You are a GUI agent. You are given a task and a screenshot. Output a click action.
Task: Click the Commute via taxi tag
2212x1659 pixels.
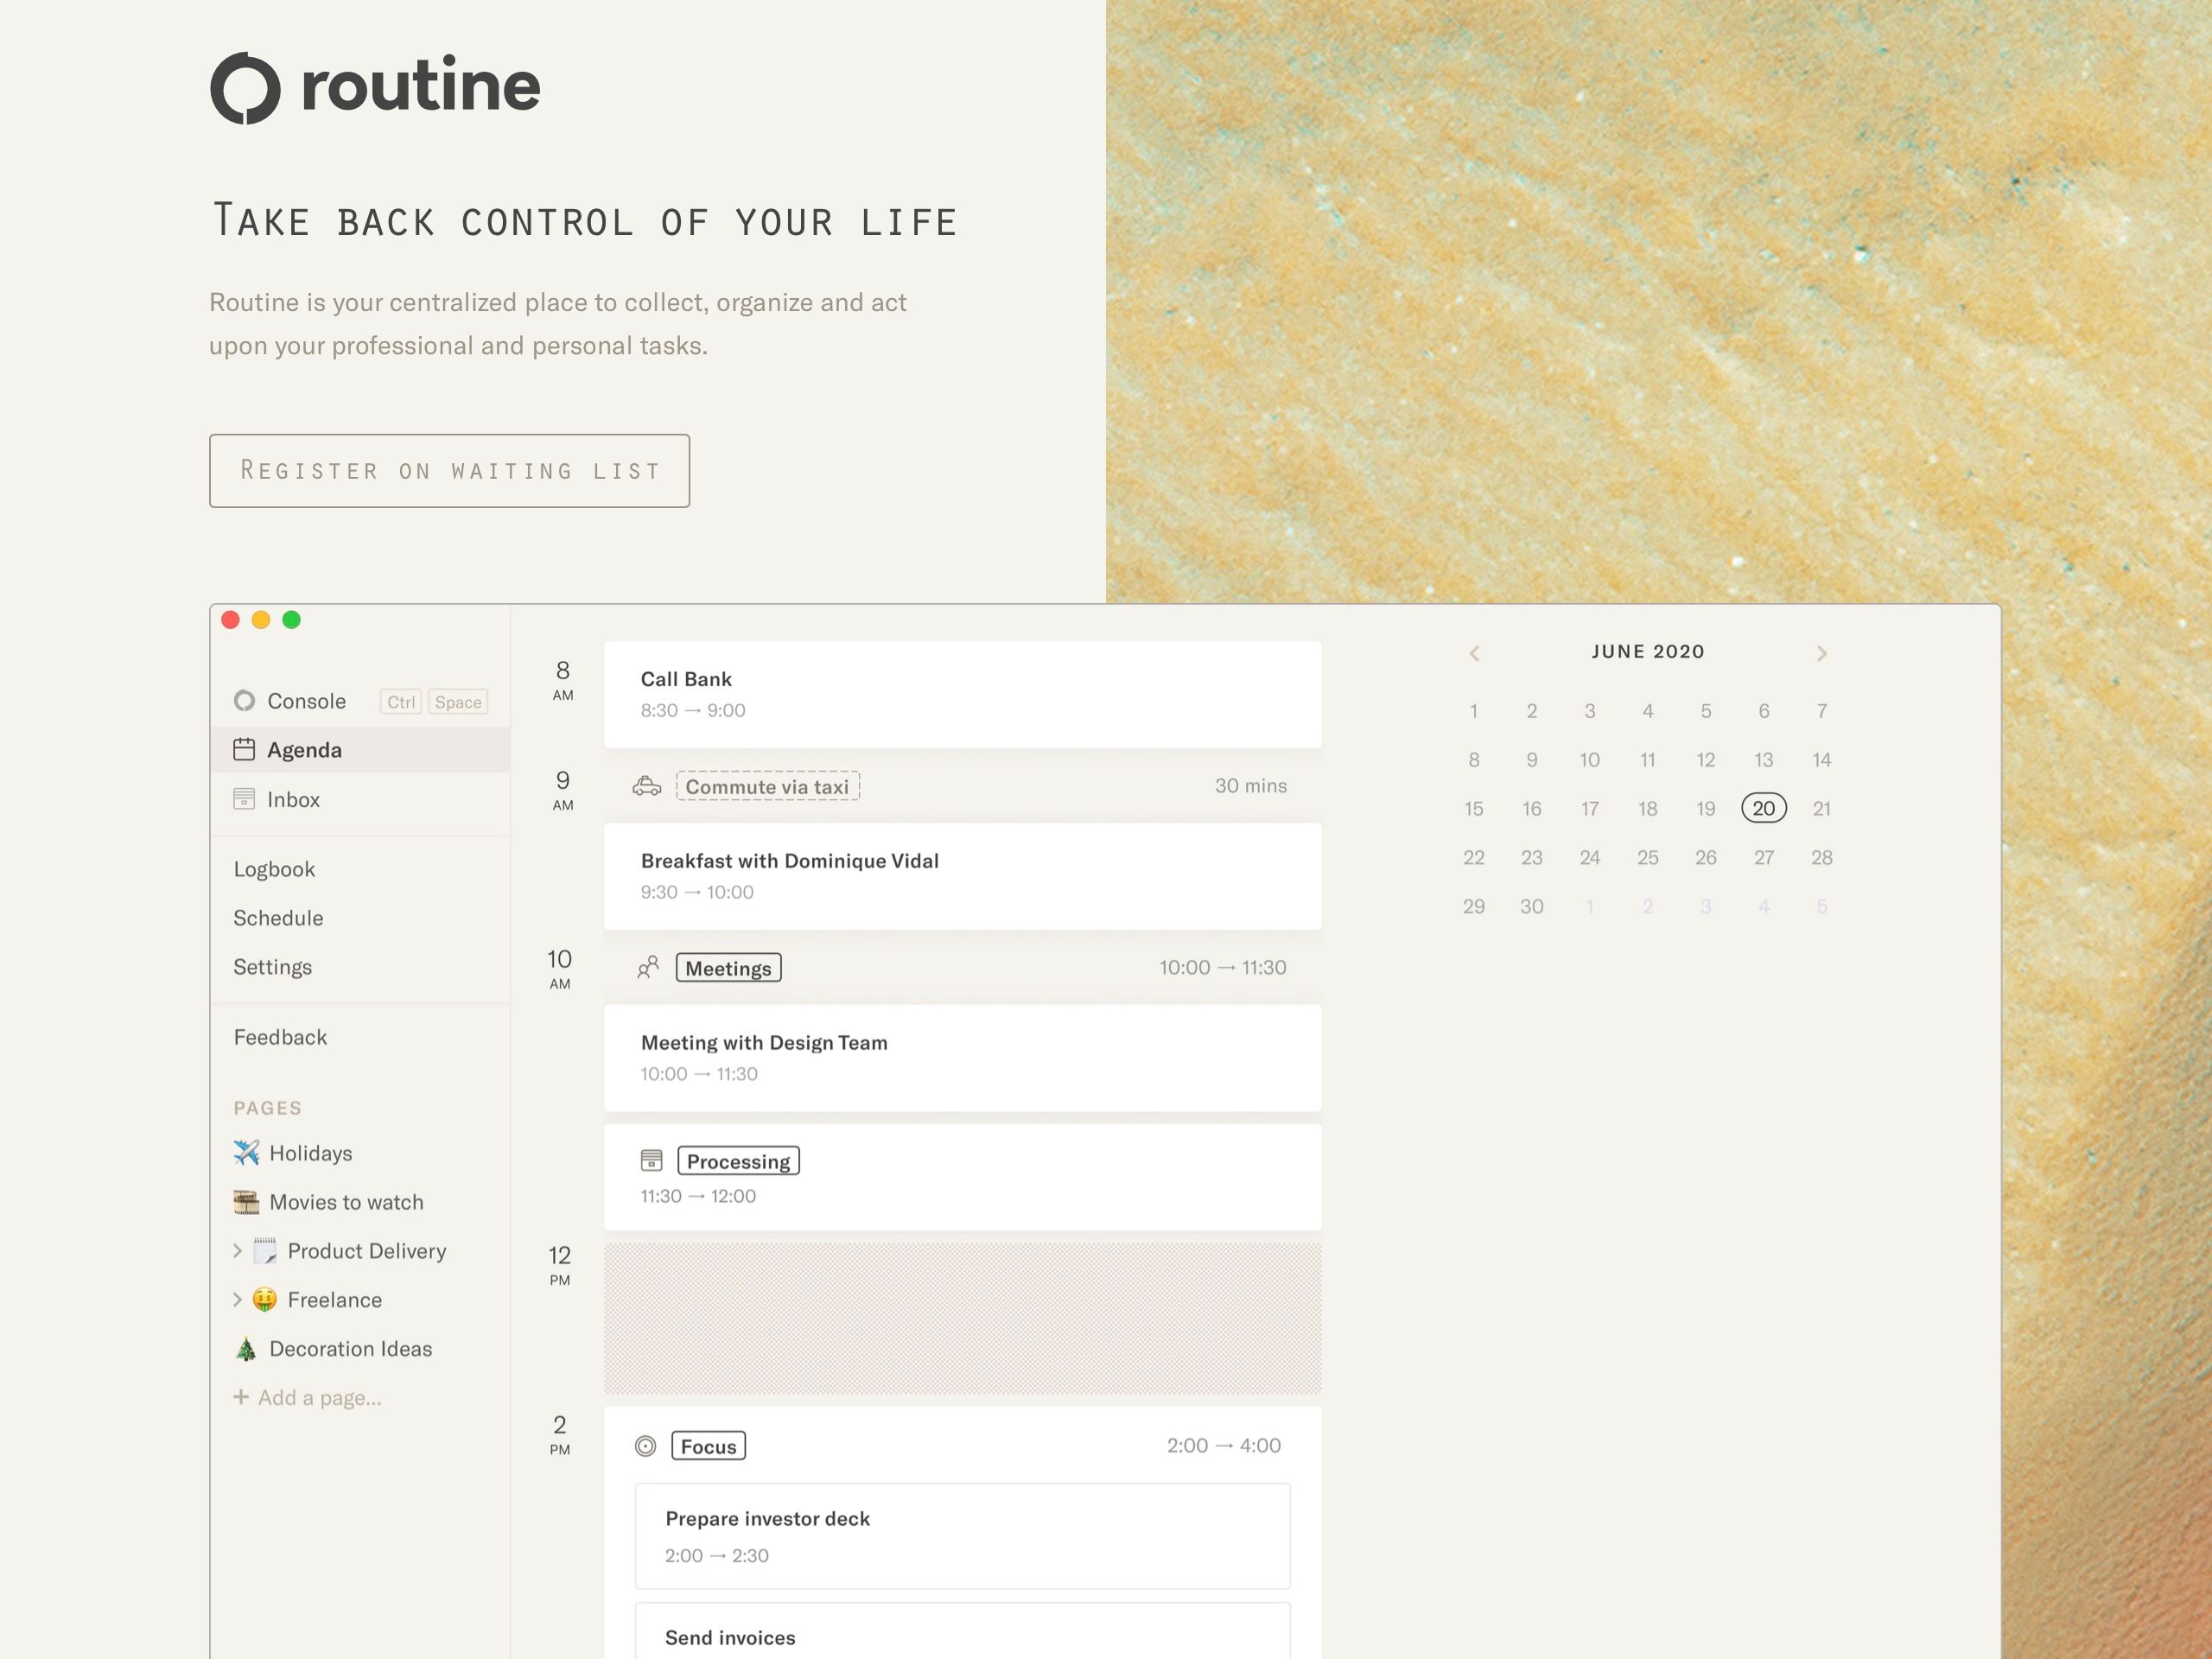click(767, 786)
